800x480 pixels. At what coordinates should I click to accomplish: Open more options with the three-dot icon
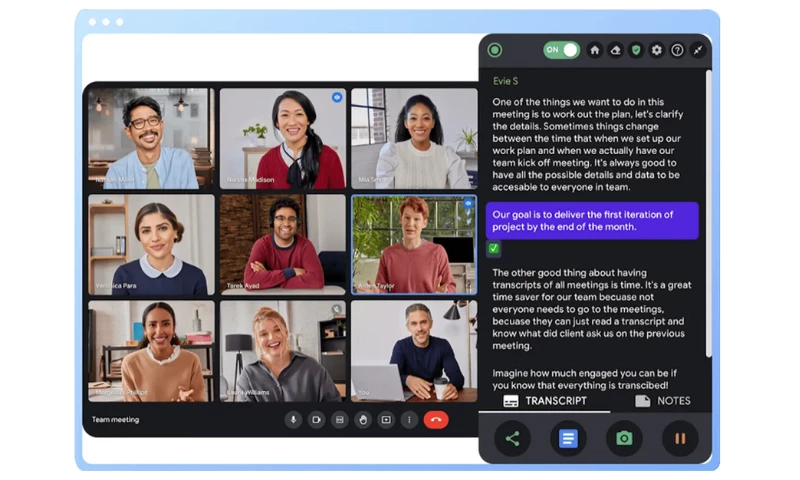pos(409,420)
